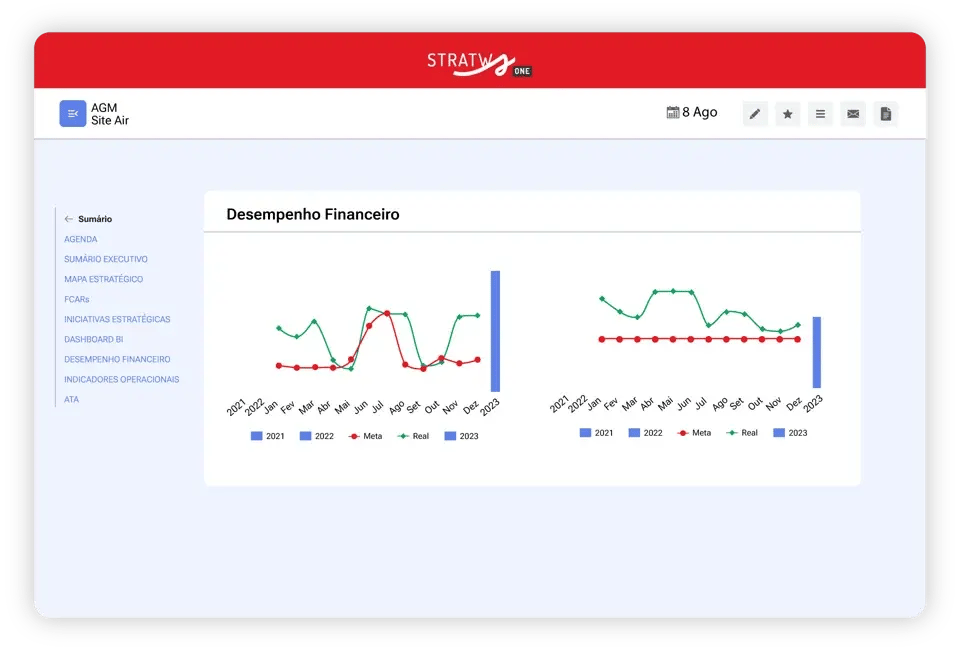Image resolution: width=960 pixels, height=650 pixels.
Task: Collapse sidebar with blue menu icon
Action: 72,114
